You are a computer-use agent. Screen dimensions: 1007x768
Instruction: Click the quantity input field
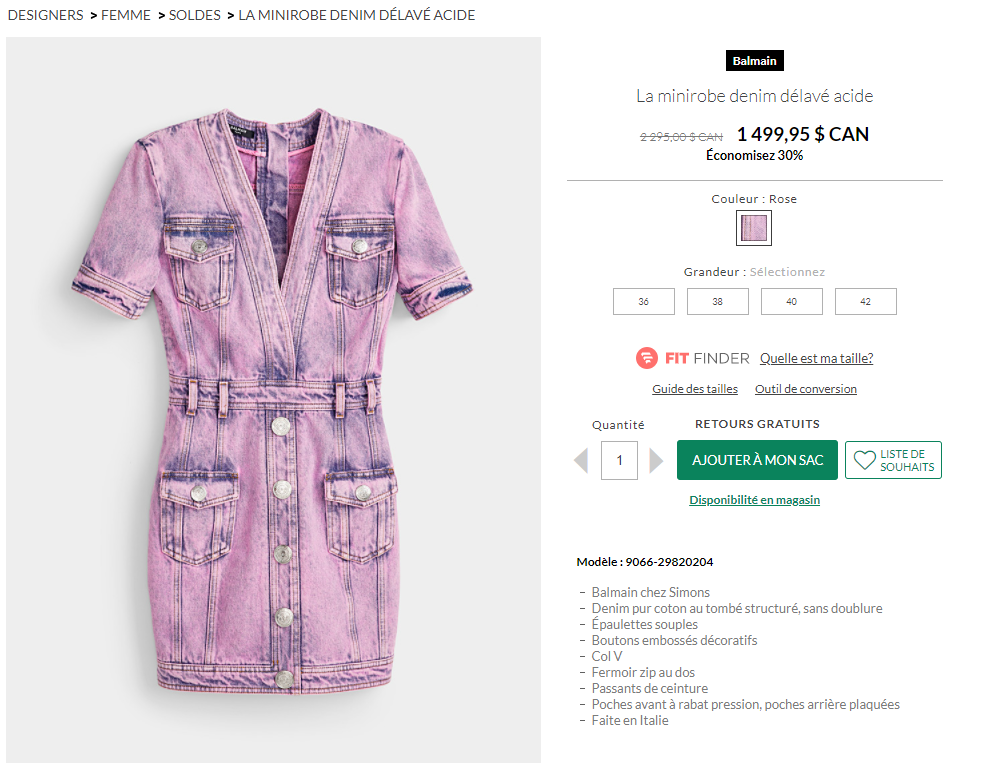click(619, 460)
